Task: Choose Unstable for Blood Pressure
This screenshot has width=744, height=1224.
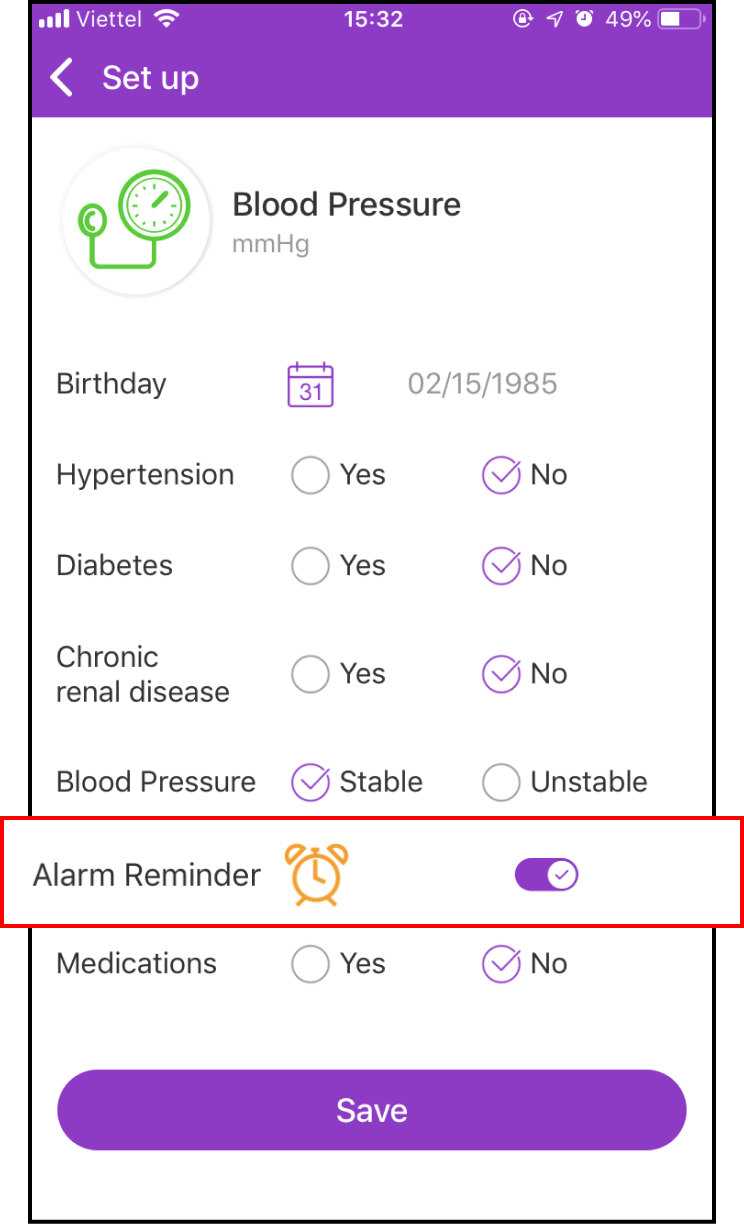Action: click(501, 782)
